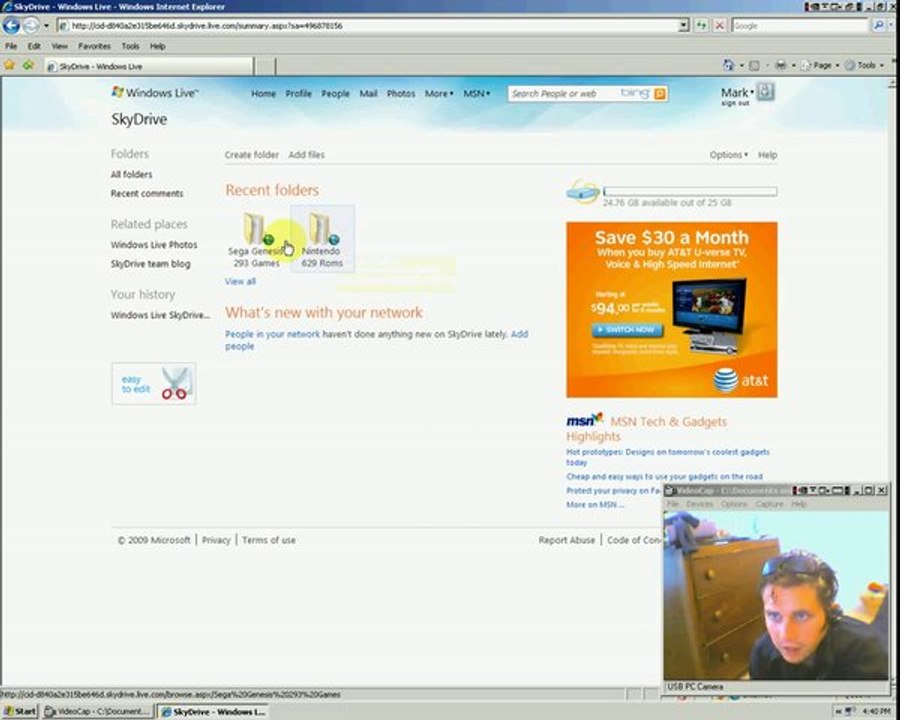
Task: Open SkyDrive team blog link
Action: 150,264
